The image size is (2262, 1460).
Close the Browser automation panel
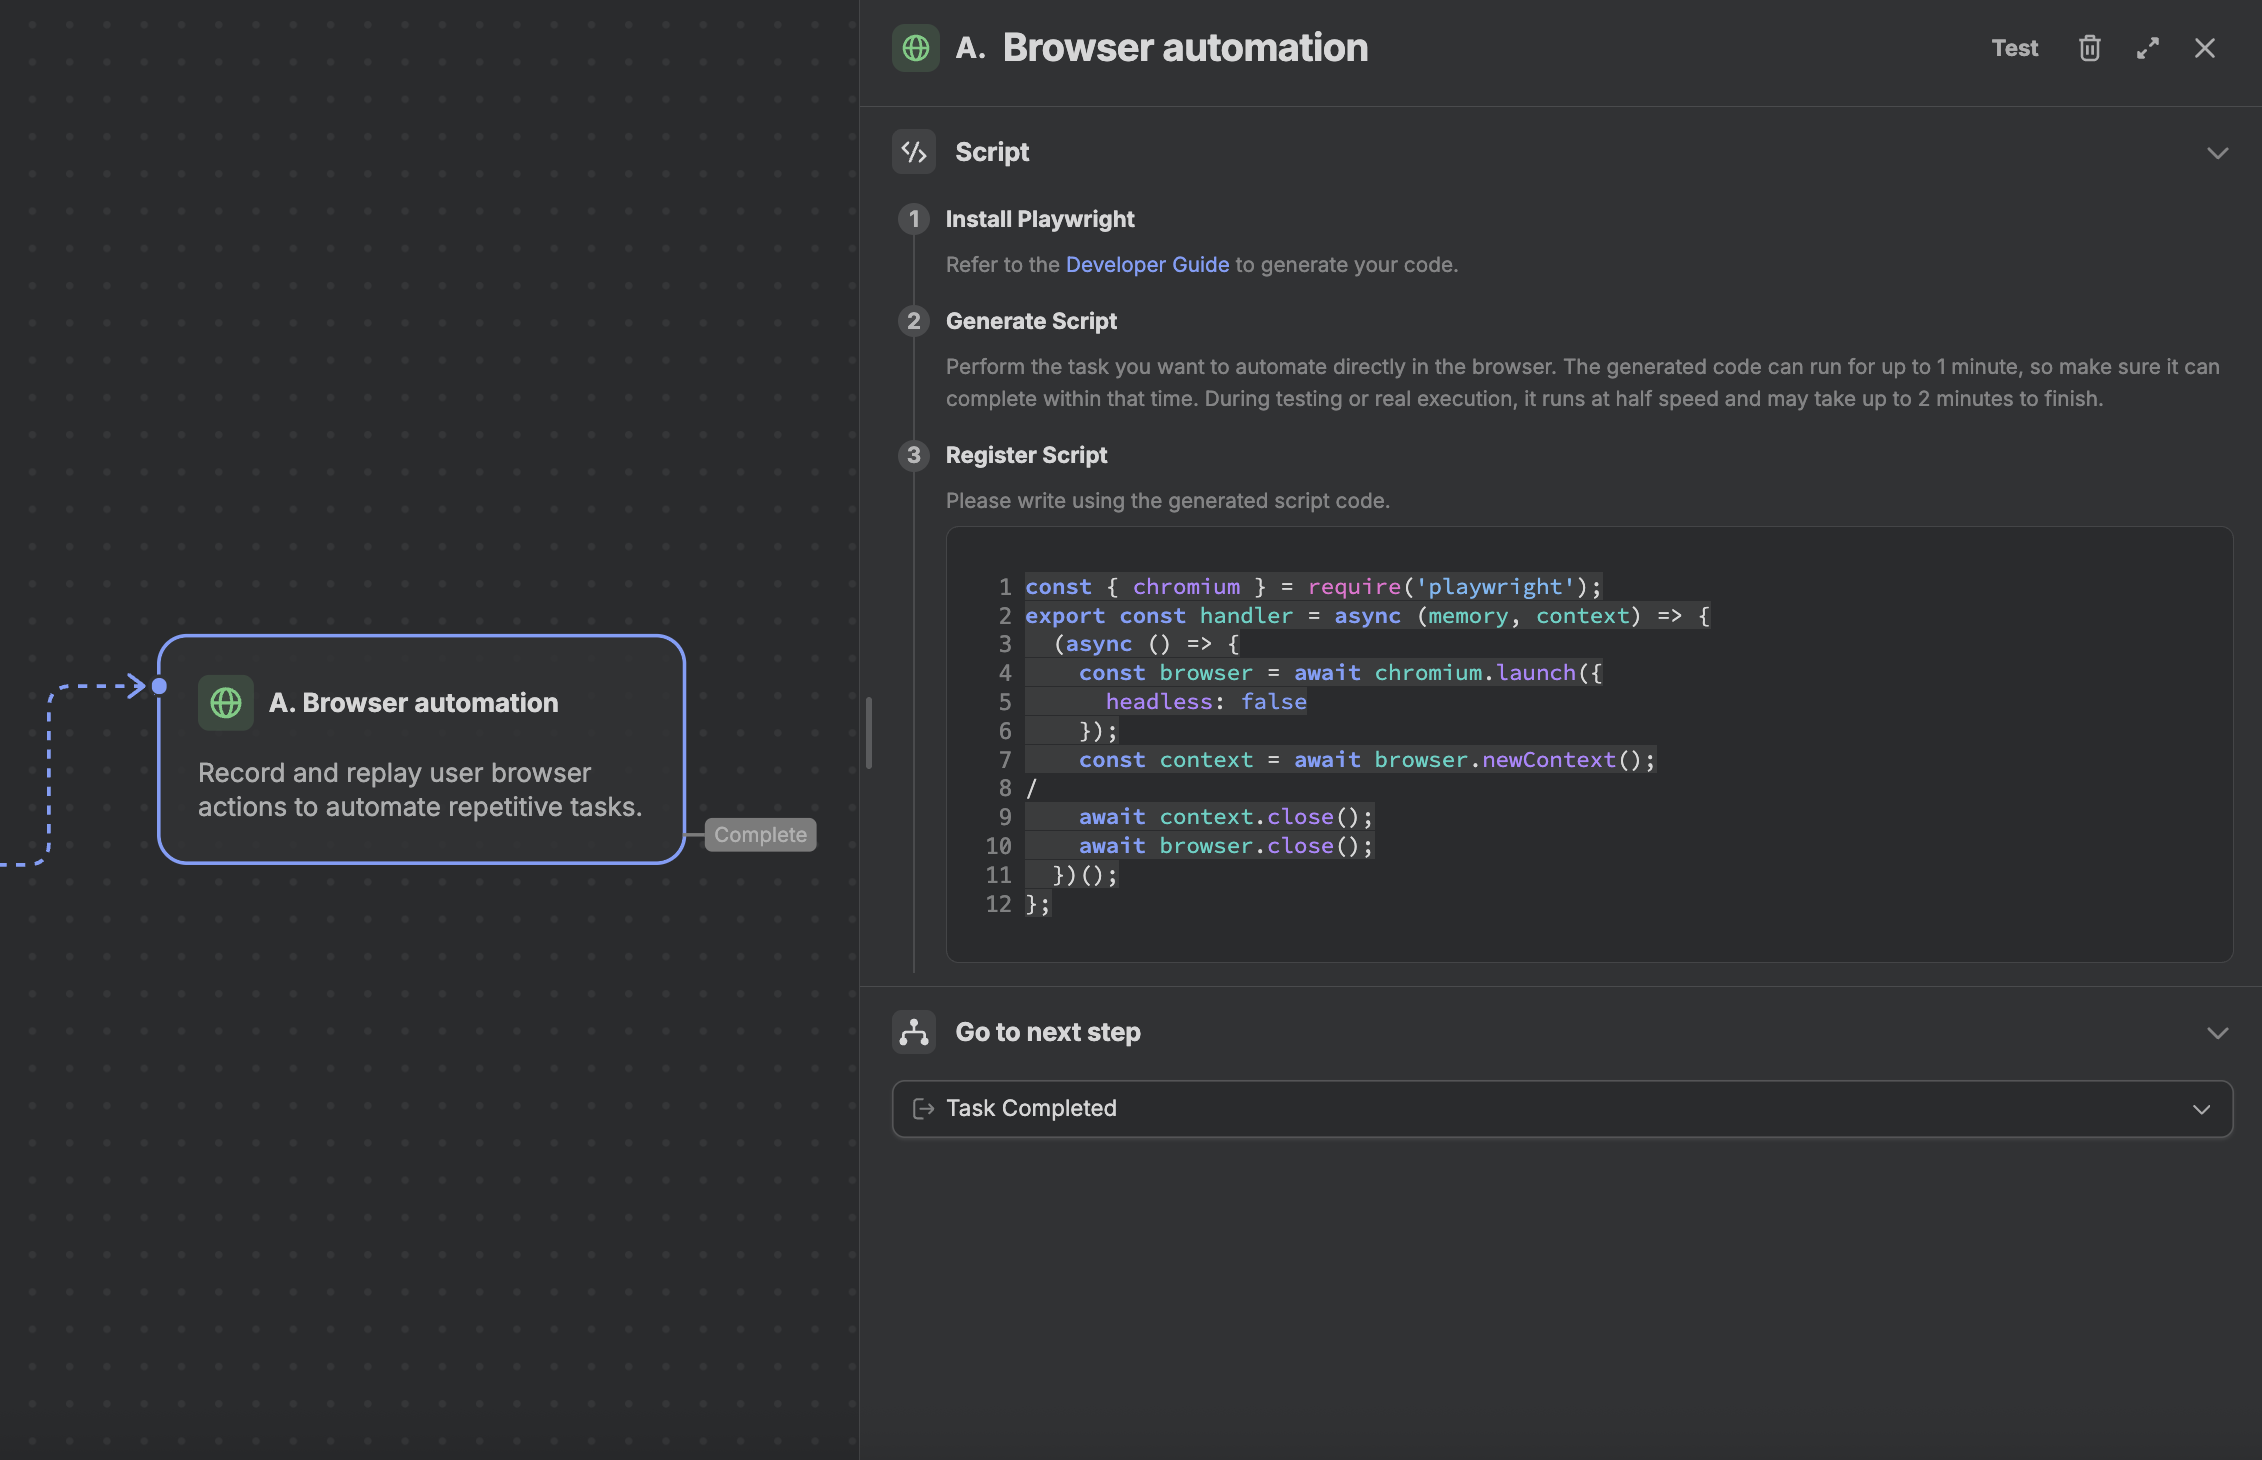2204,48
